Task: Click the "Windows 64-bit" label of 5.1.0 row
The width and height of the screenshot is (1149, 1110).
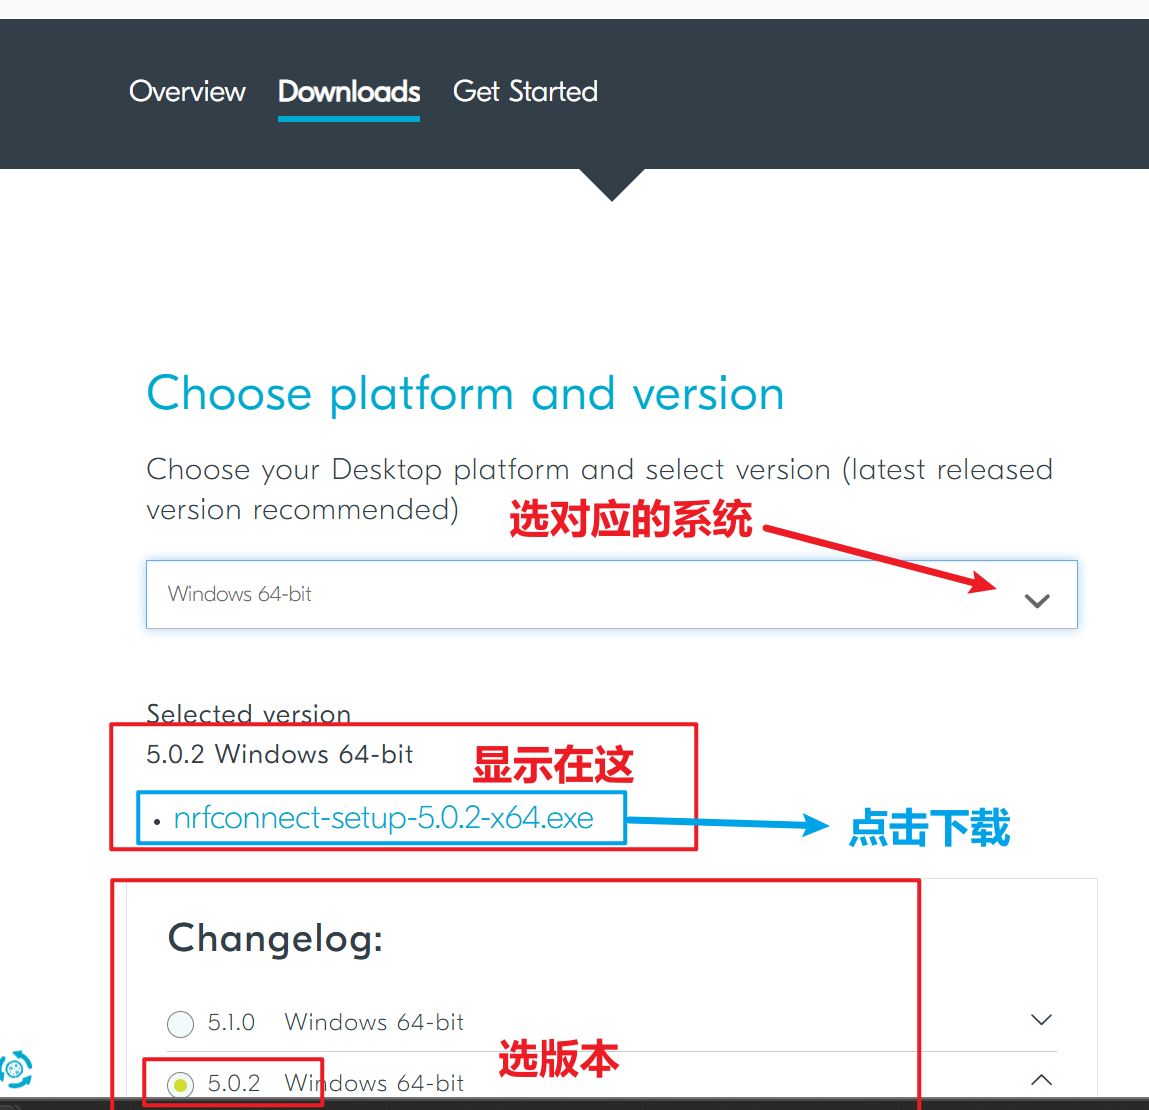Action: pyautogui.click(x=374, y=1022)
